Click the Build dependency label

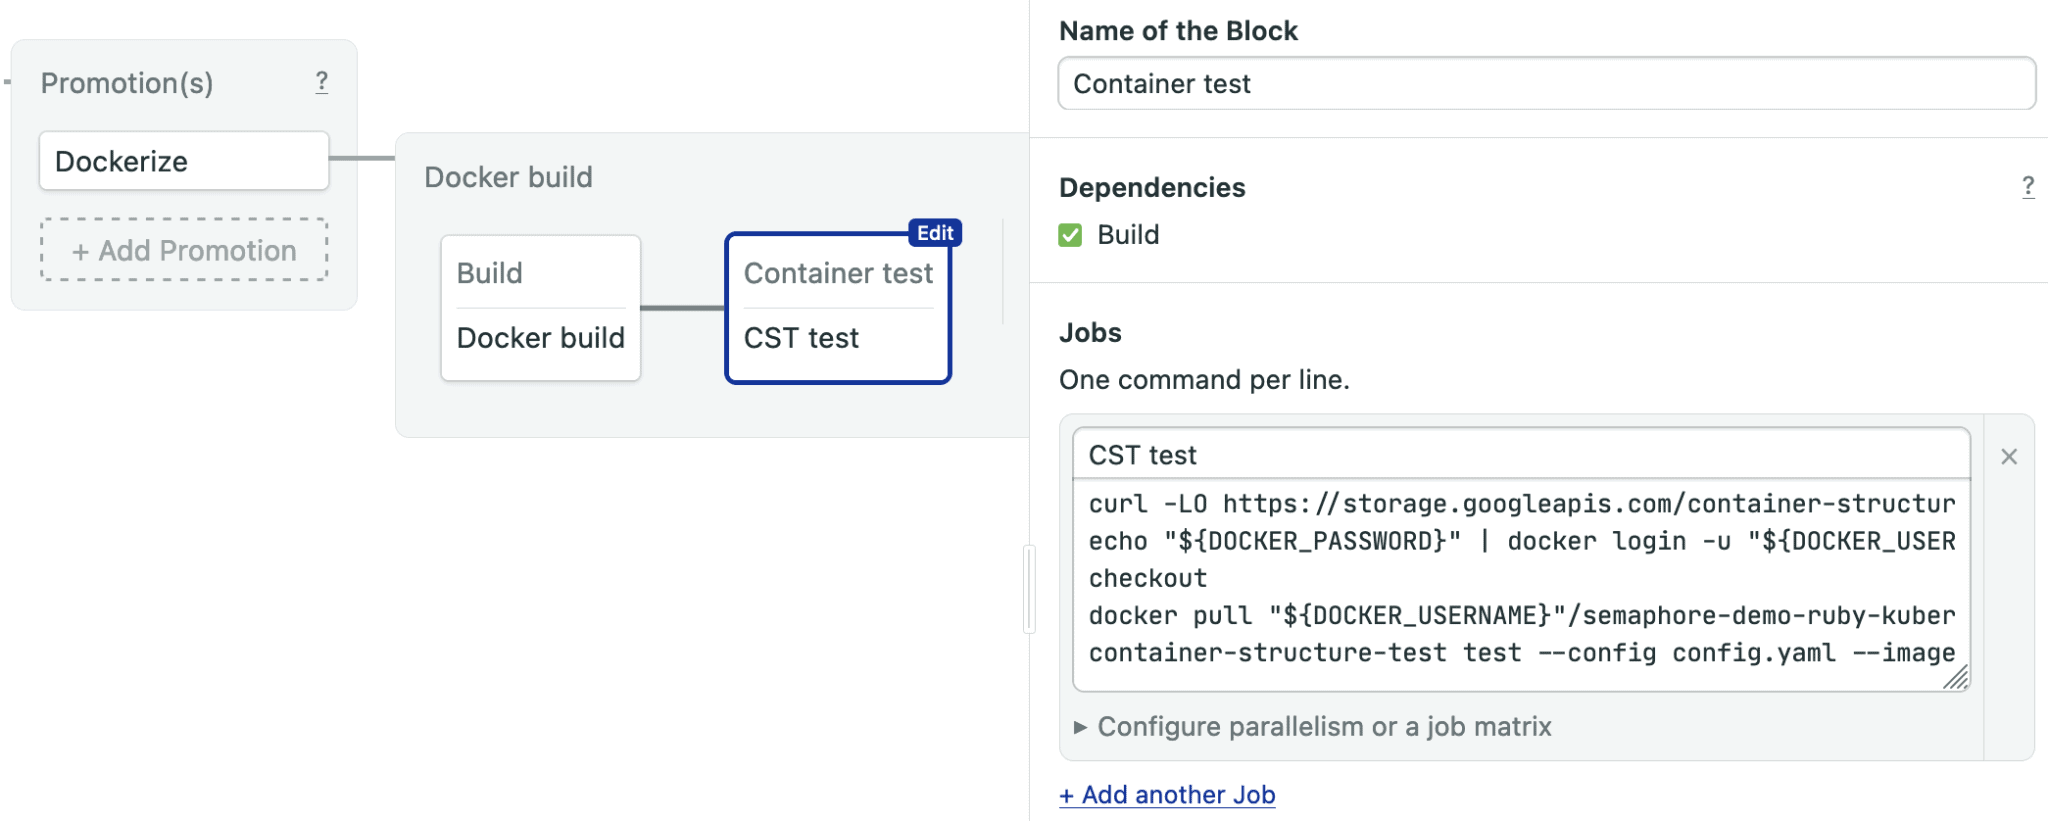[1128, 235]
